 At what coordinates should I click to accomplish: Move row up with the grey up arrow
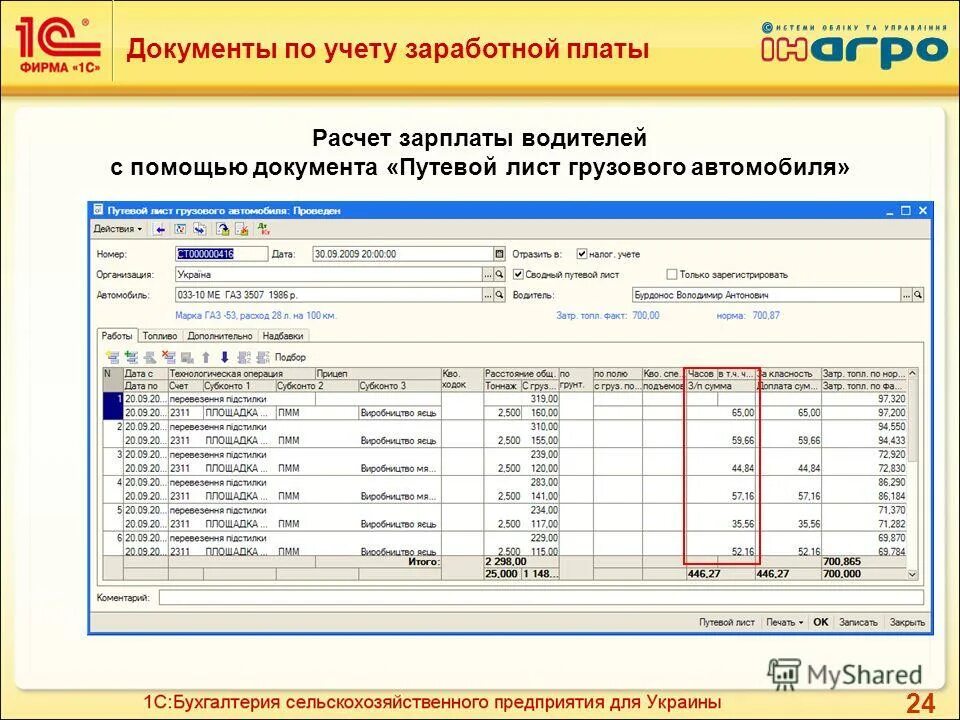(x=206, y=357)
